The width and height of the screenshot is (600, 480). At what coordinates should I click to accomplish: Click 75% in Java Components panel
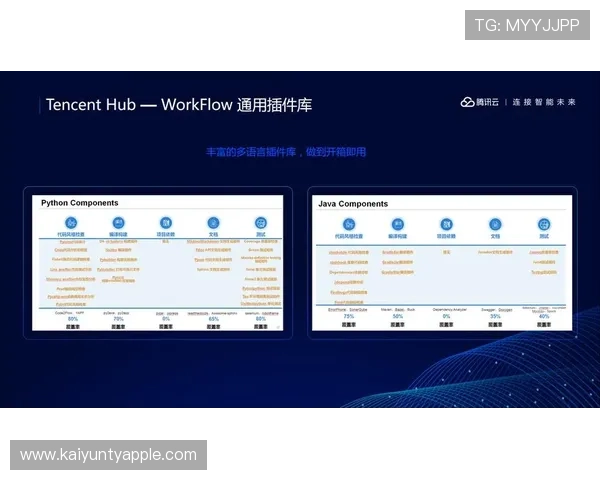(x=349, y=317)
